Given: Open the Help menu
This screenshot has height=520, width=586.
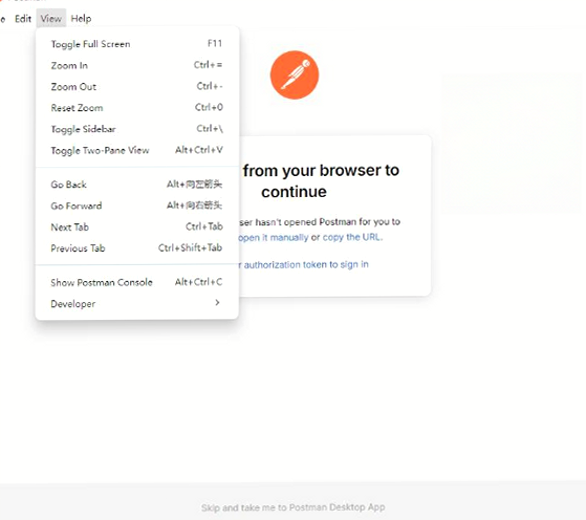Looking at the screenshot, I should 81,18.
